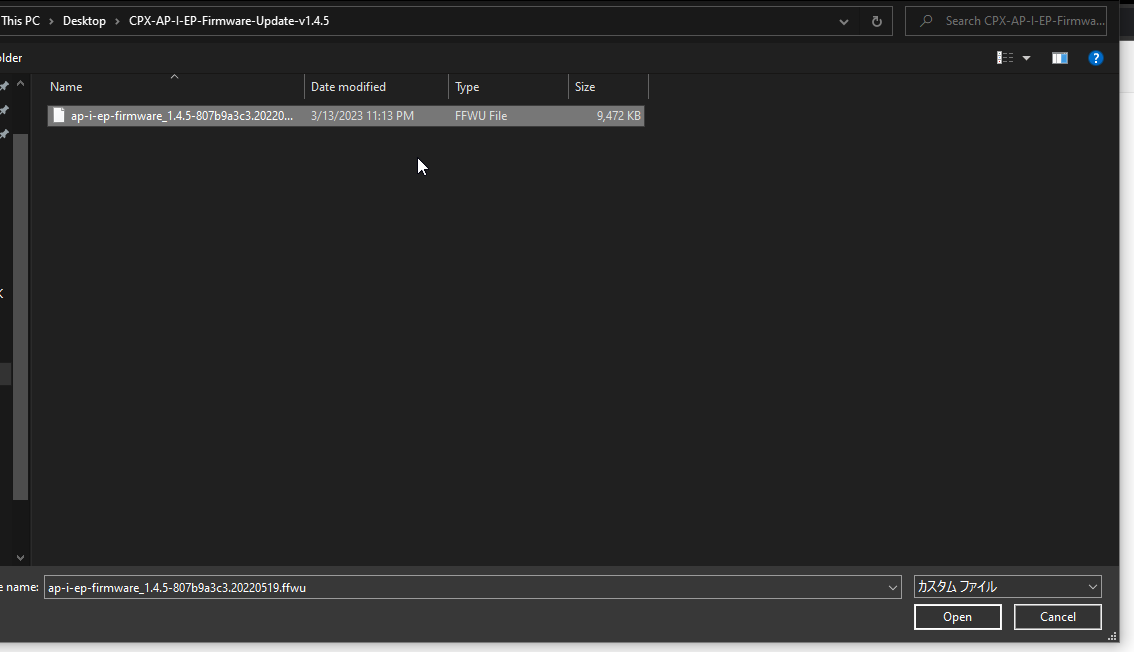Expand the chevron after Desktop breadcrumb
1134x652 pixels.
coord(117,21)
